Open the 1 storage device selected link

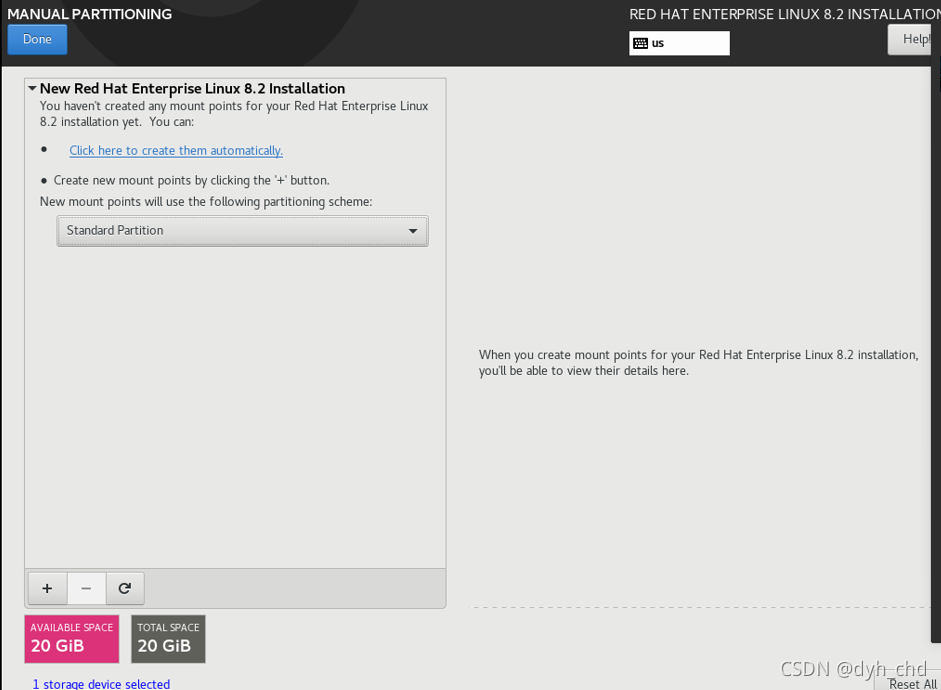[x=101, y=684]
